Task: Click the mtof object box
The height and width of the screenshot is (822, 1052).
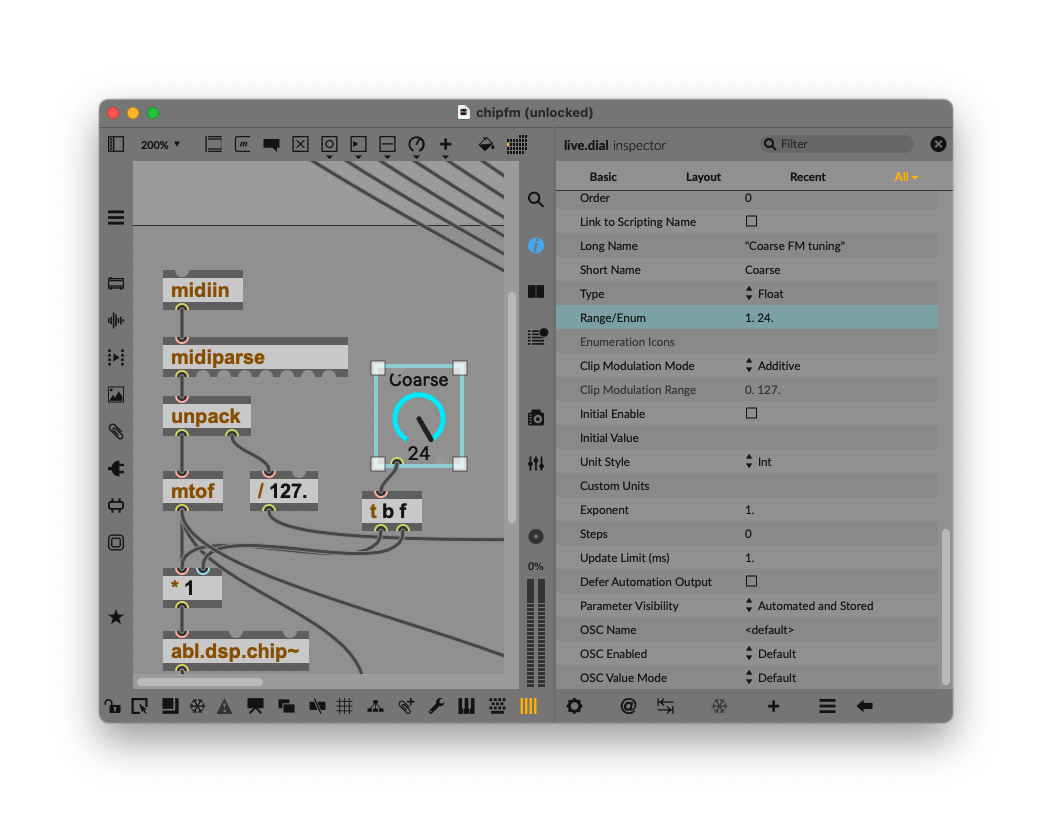Action: [x=193, y=491]
